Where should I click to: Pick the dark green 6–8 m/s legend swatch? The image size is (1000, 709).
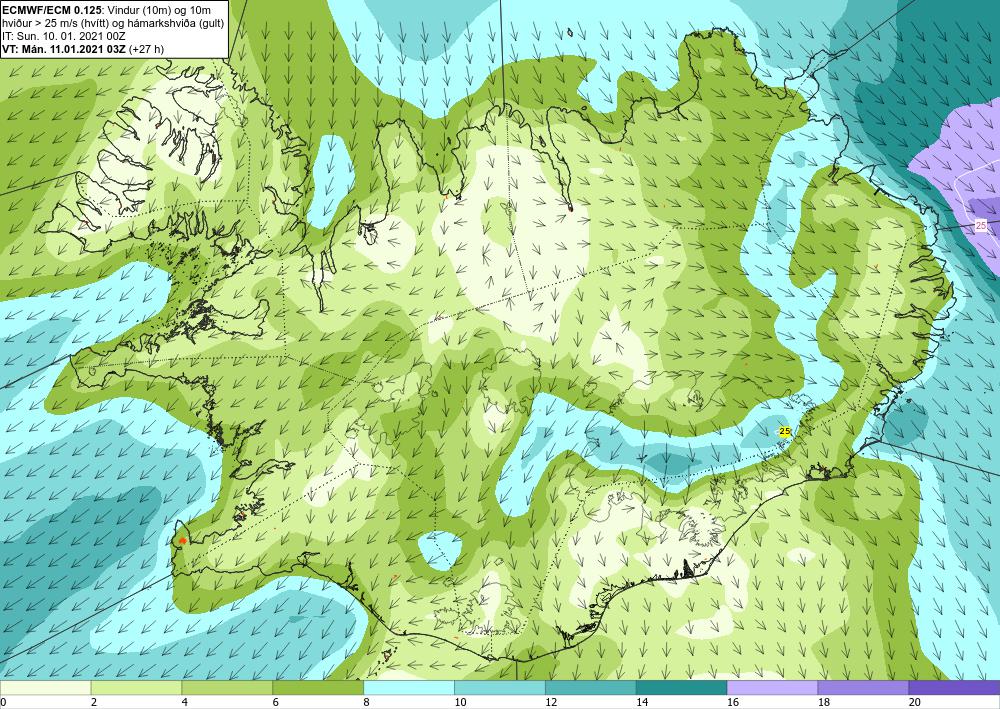tap(318, 687)
